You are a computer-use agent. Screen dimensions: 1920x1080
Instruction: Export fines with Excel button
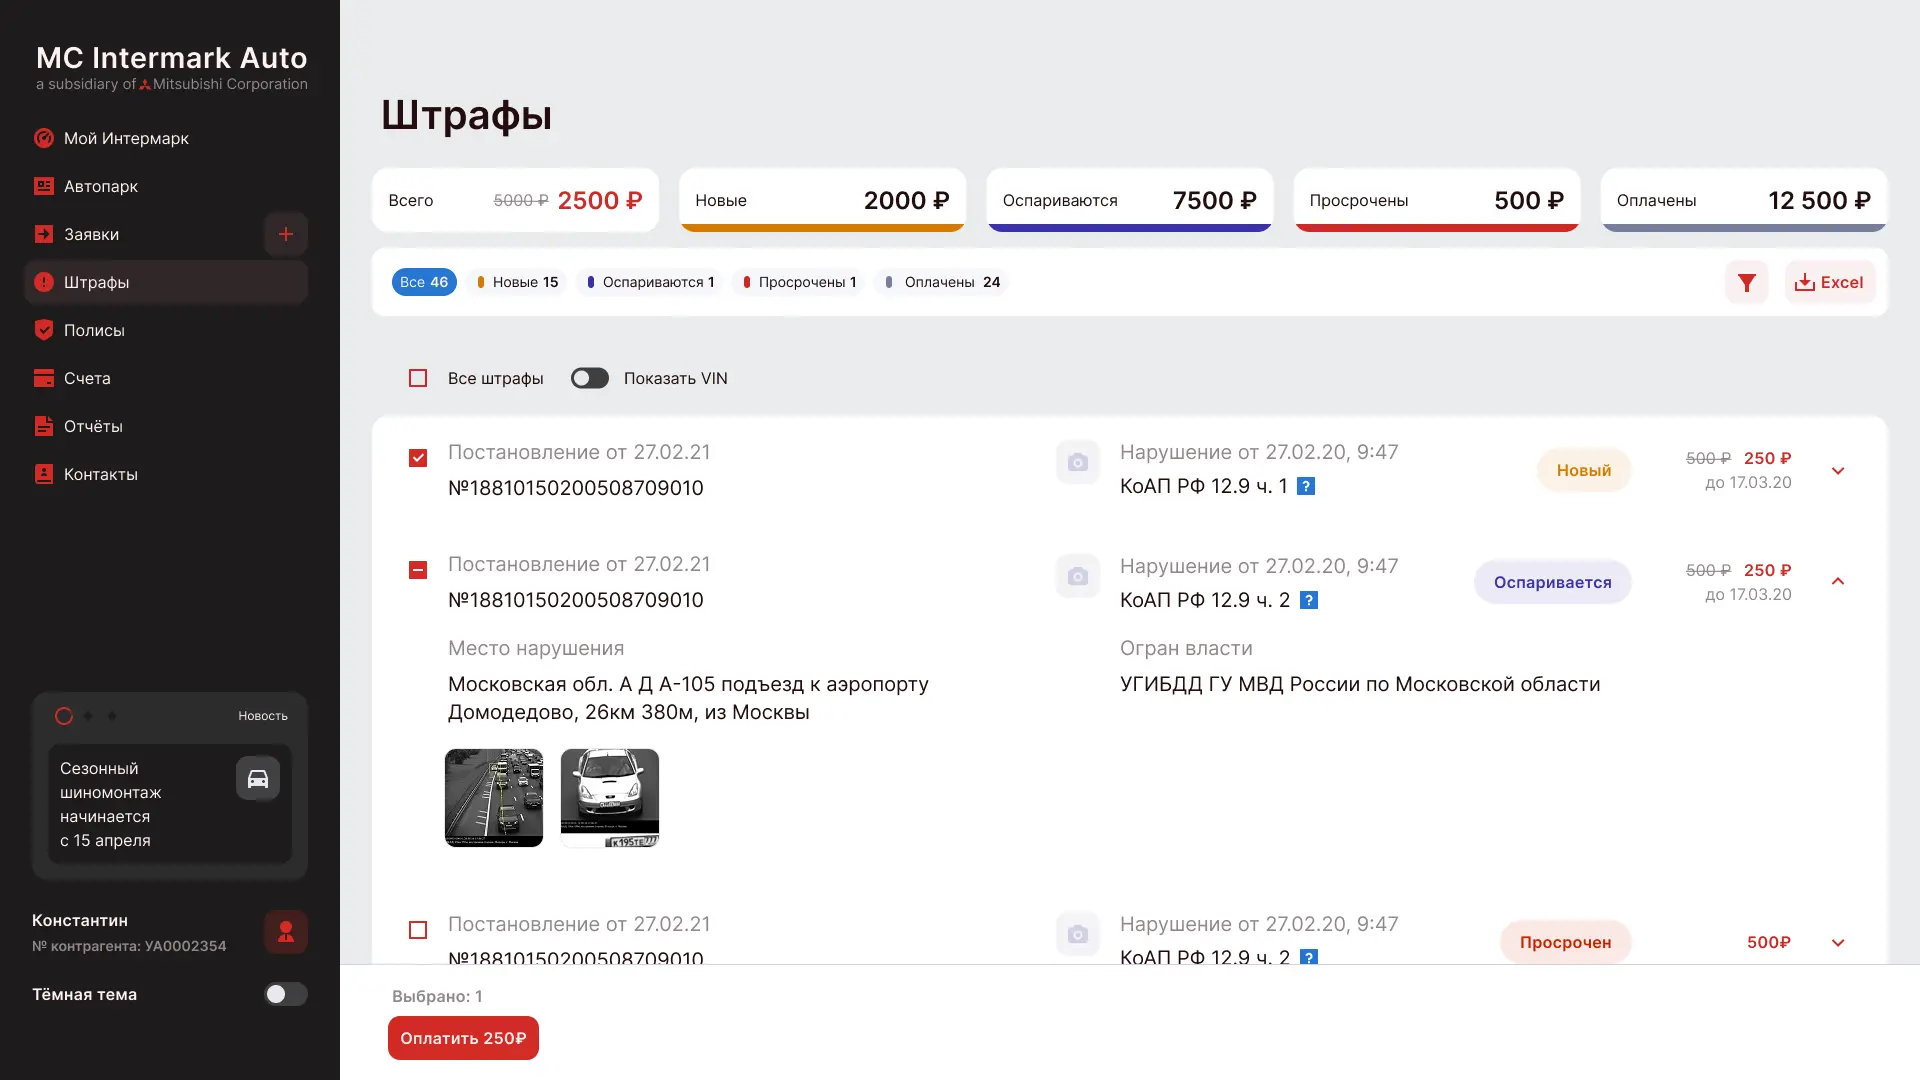click(1830, 282)
